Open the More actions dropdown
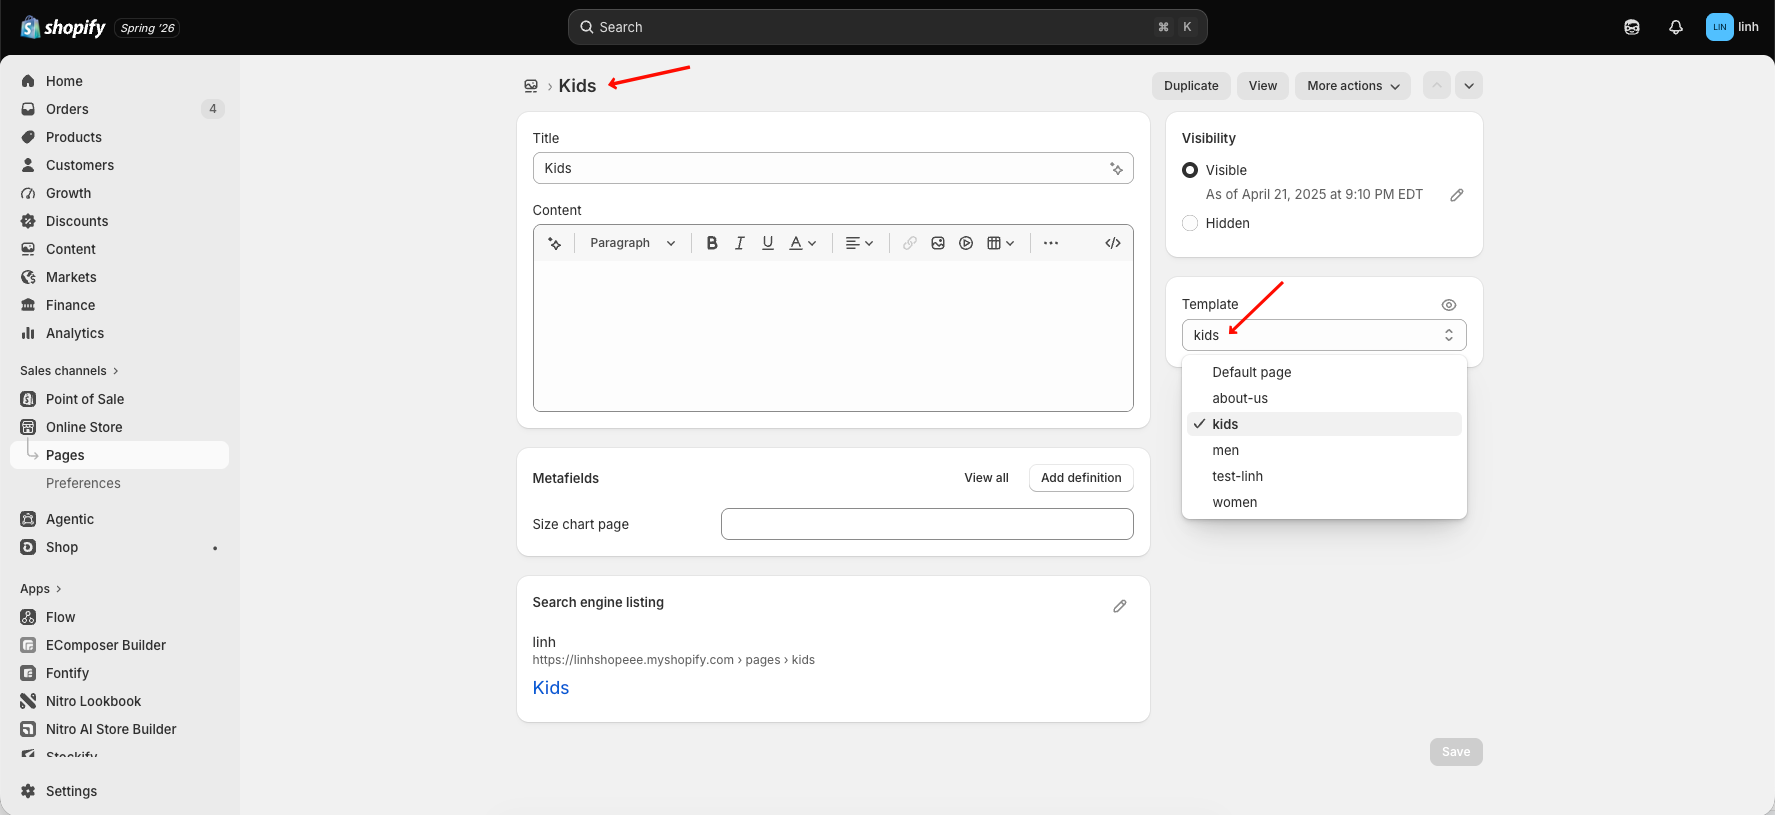 tap(1353, 86)
